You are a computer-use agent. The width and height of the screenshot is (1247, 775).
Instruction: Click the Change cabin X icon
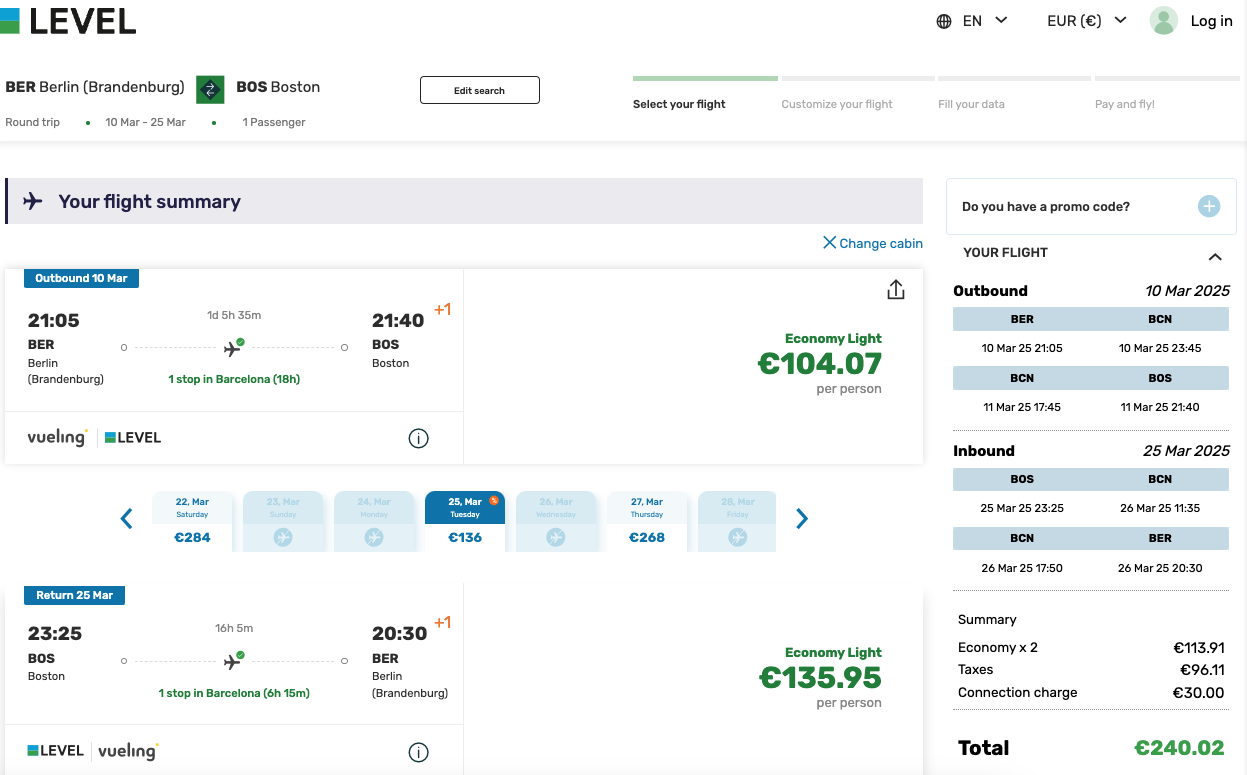pos(829,242)
